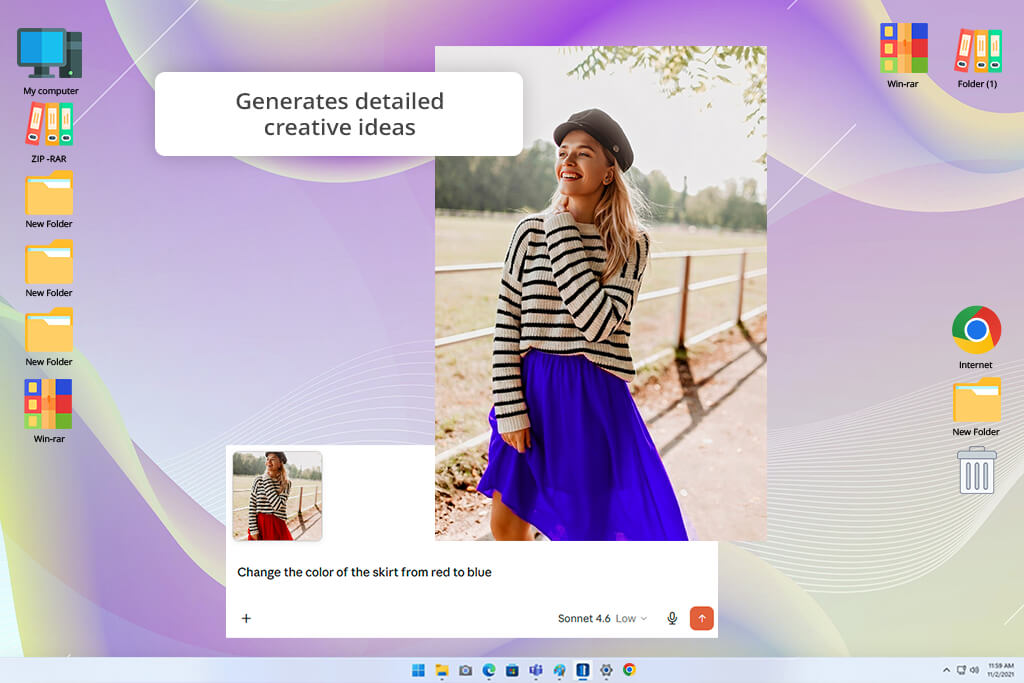Open File Explorer from the taskbar
The image size is (1024, 683).
pos(442,670)
